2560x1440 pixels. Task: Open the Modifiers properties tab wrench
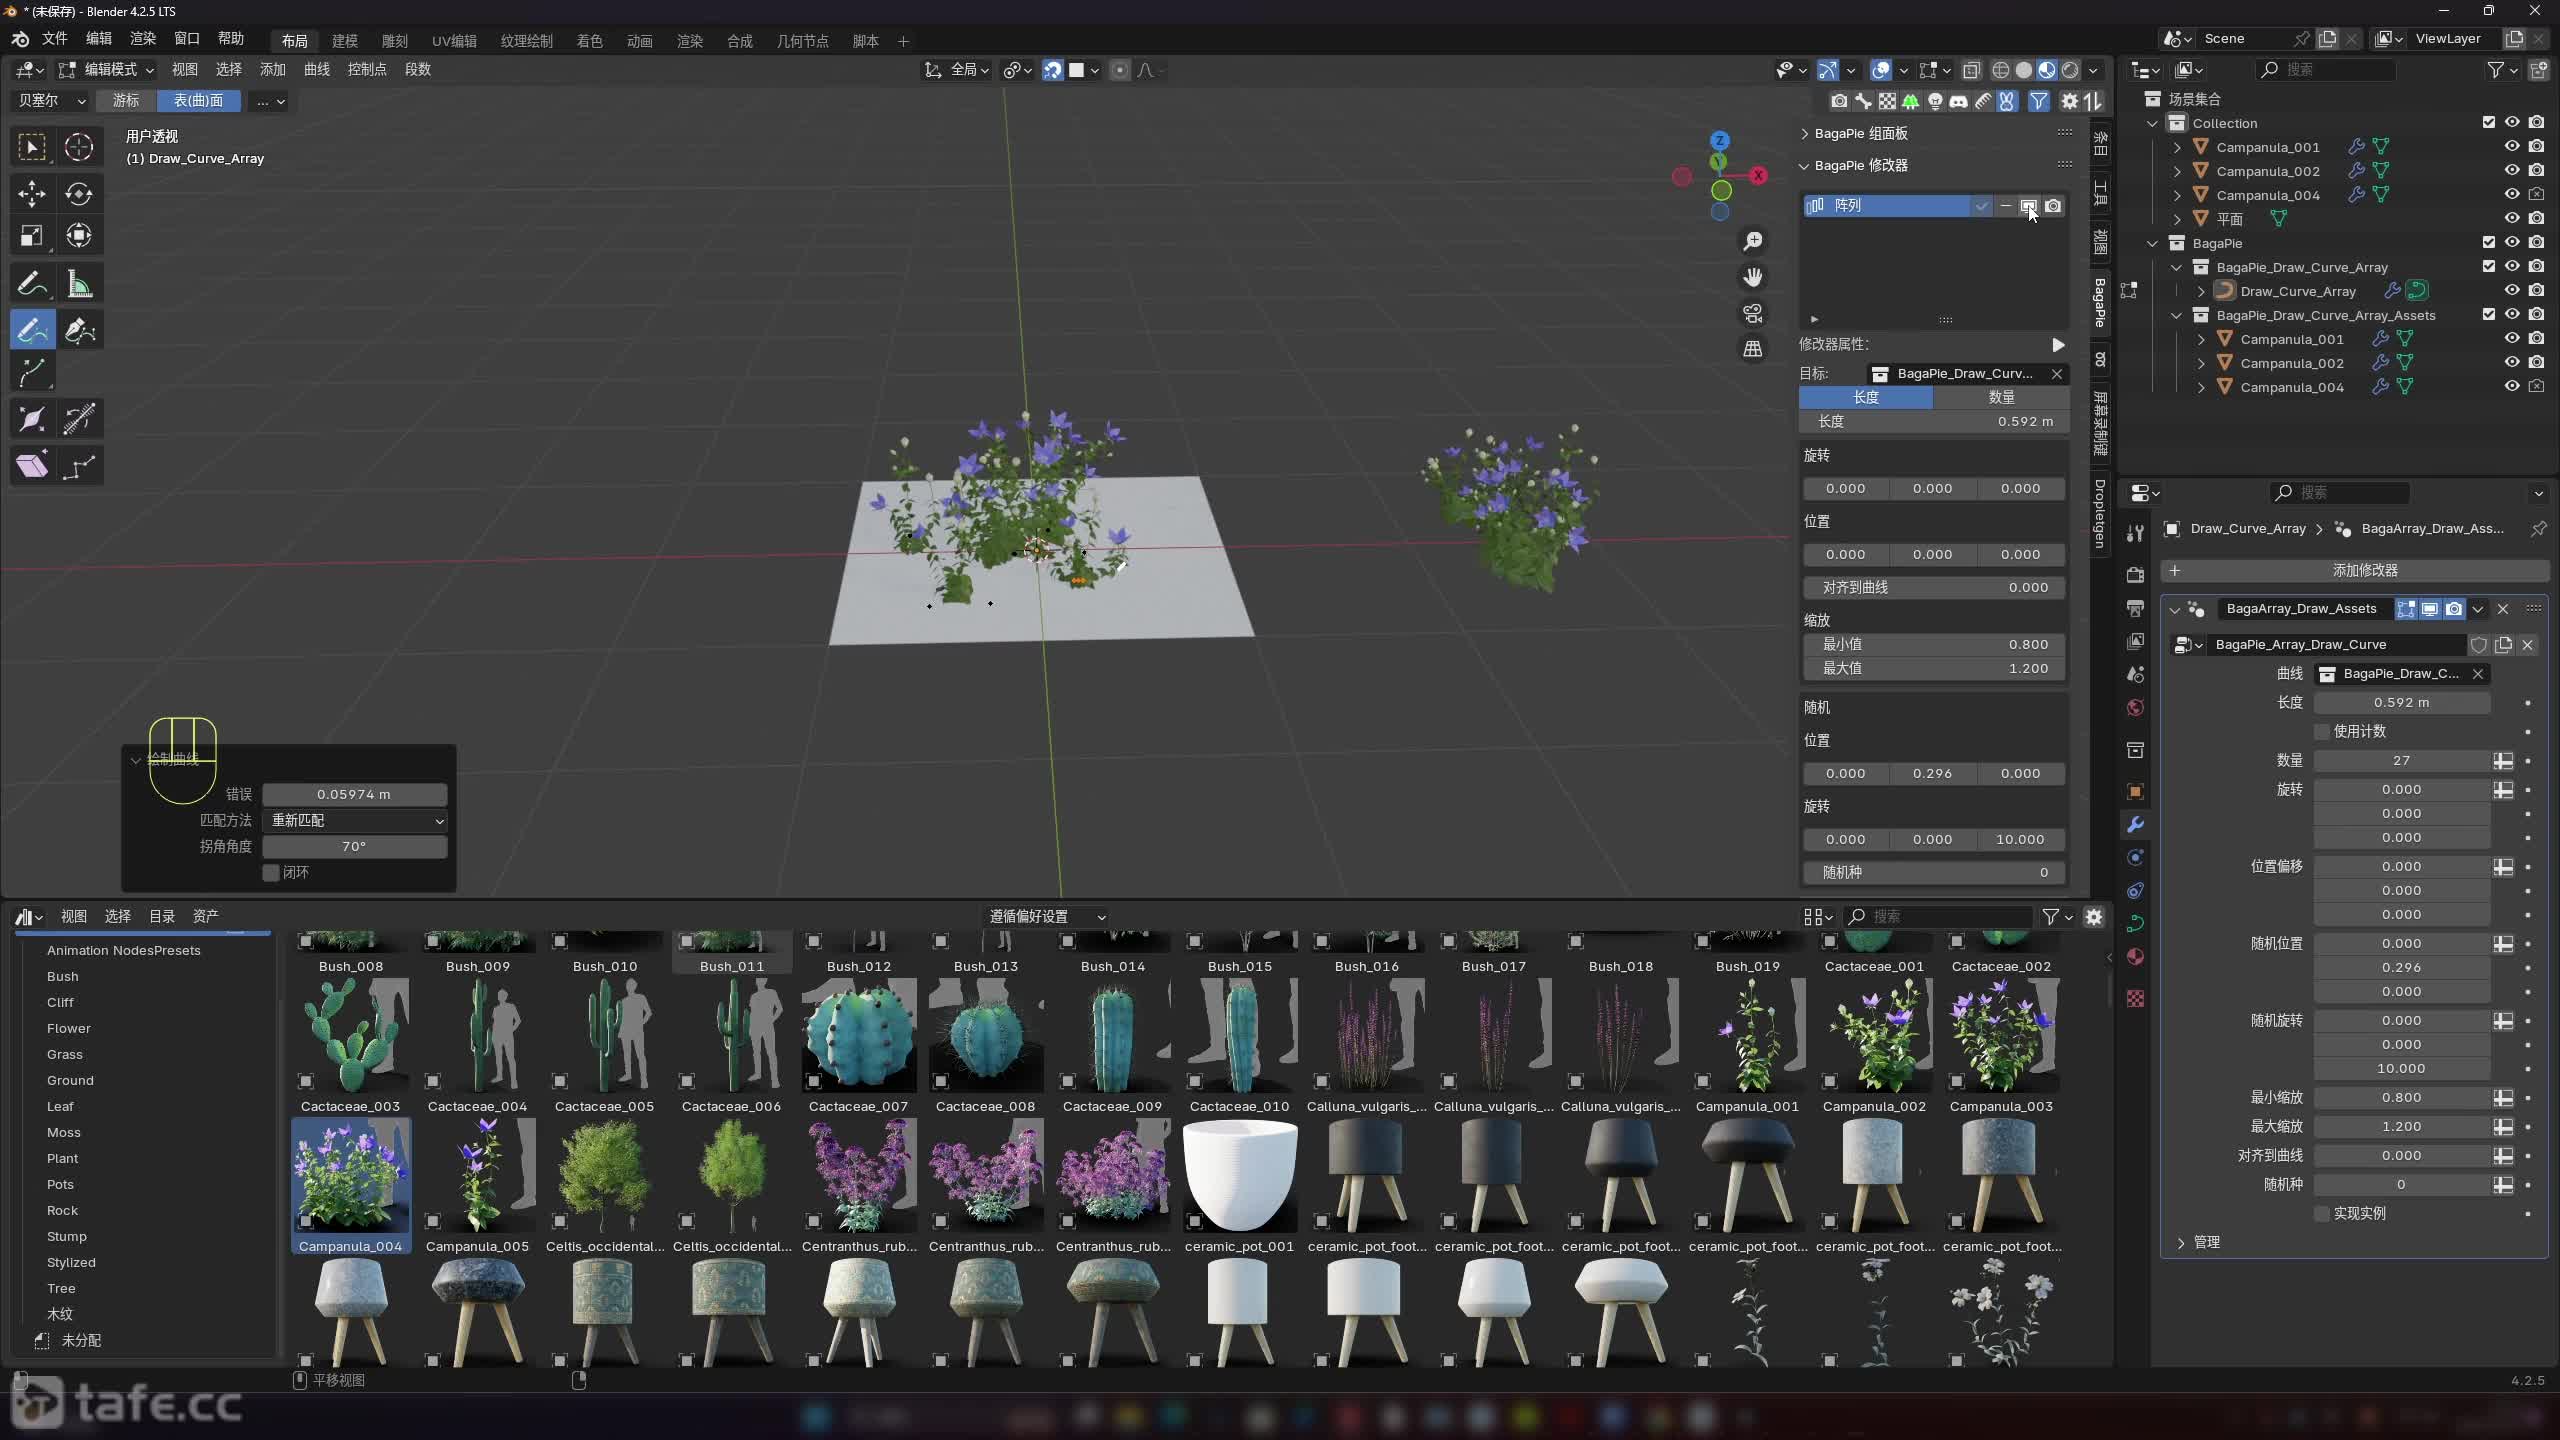tap(2135, 824)
